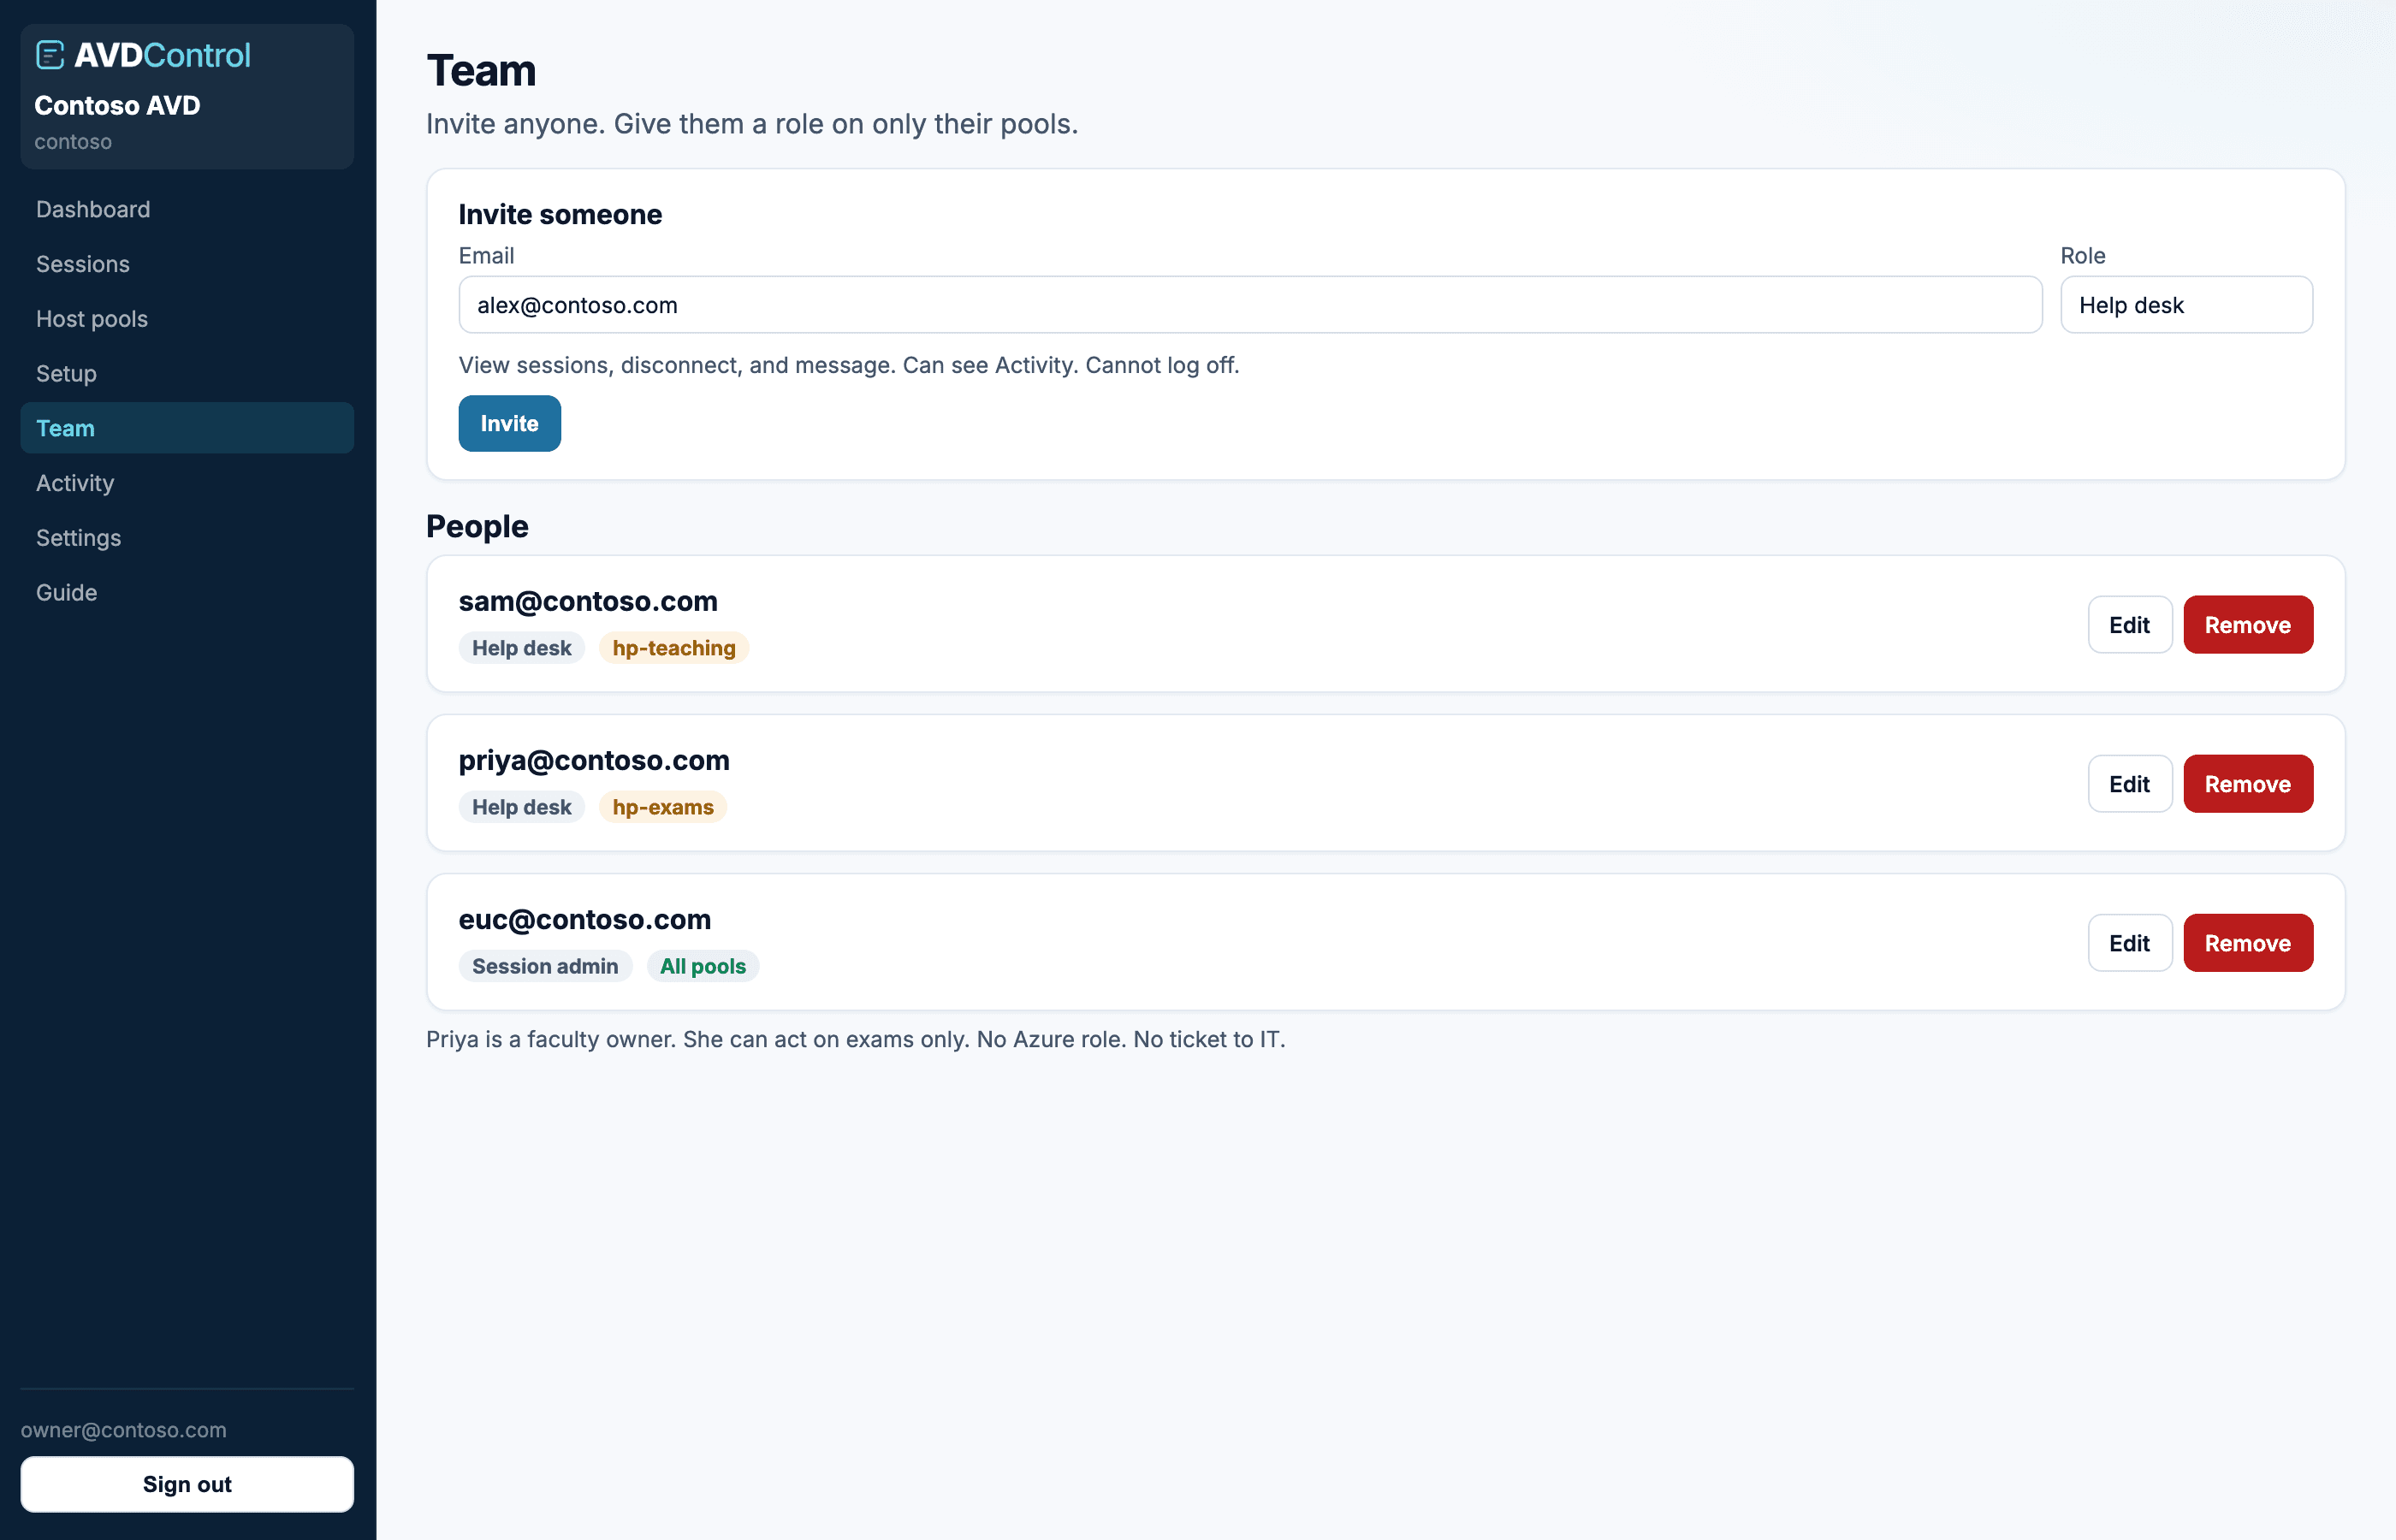The image size is (2396, 1540).
Task: Click the Help desk role description text
Action: (849, 365)
